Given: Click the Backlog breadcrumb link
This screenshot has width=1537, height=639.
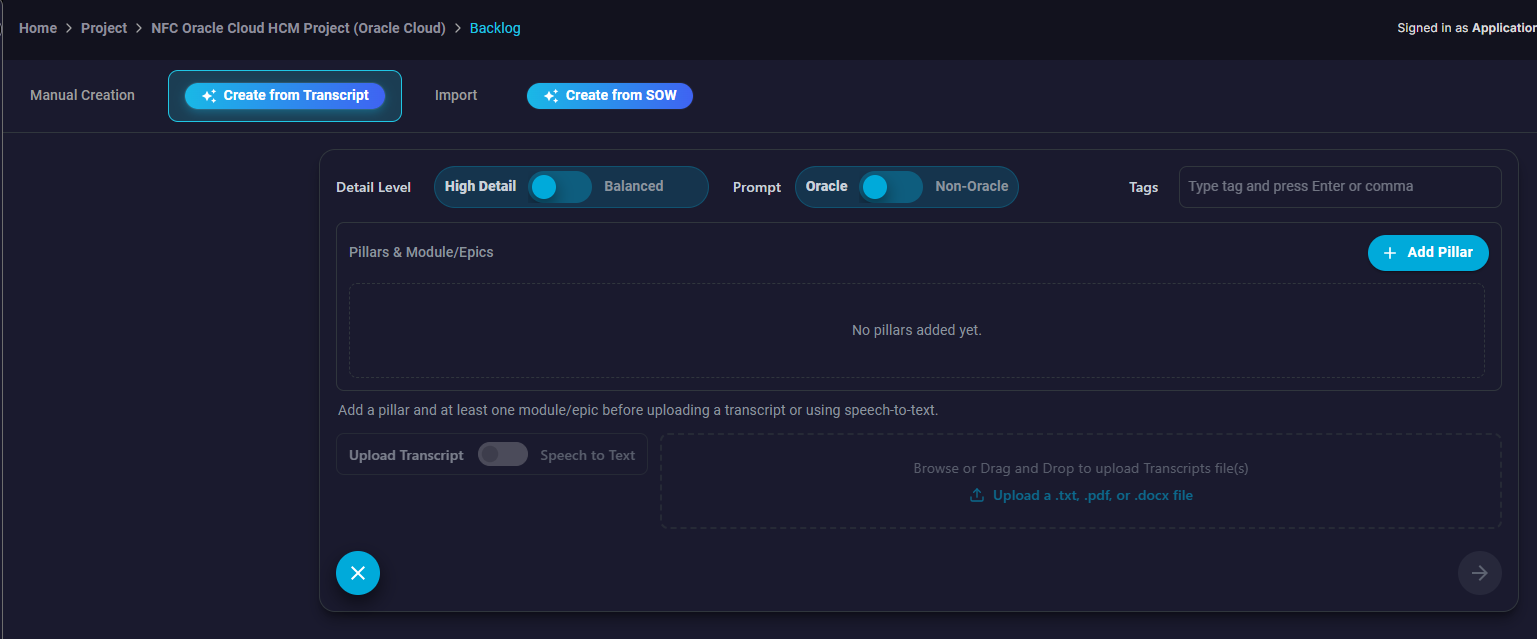Looking at the screenshot, I should coord(495,28).
